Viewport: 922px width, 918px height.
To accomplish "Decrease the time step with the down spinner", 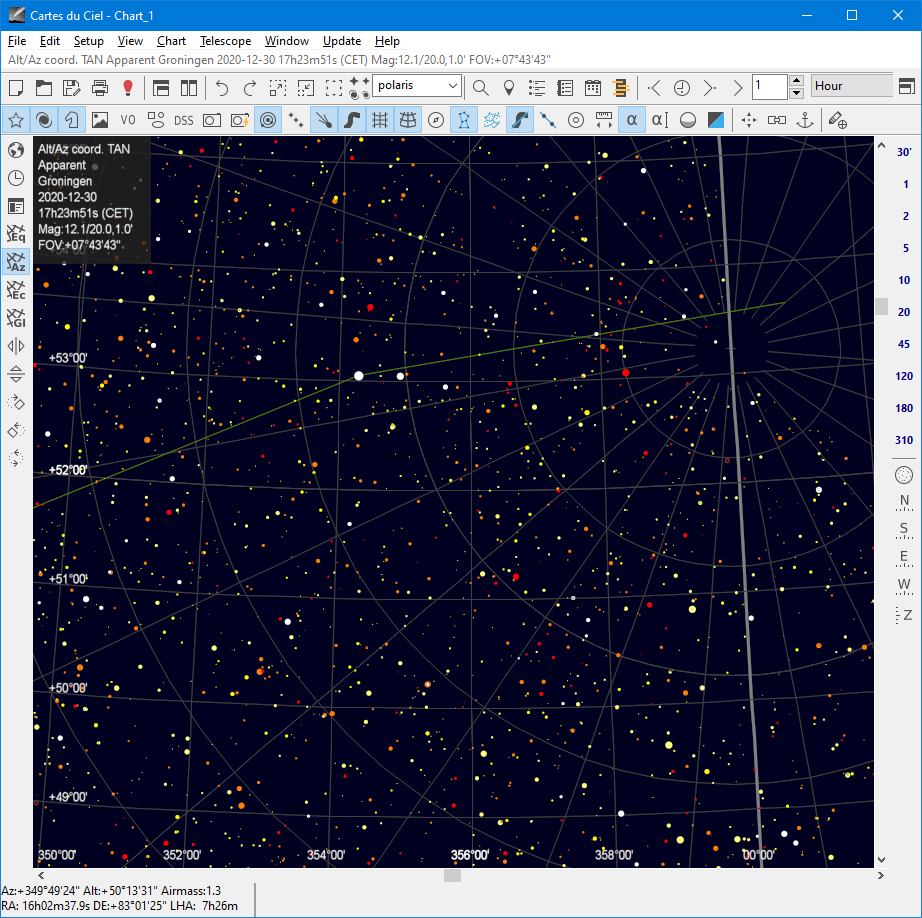I will (x=796, y=93).
